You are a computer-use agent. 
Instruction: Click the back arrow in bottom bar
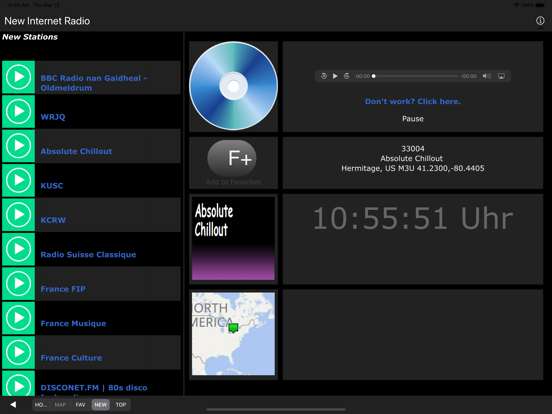point(13,404)
